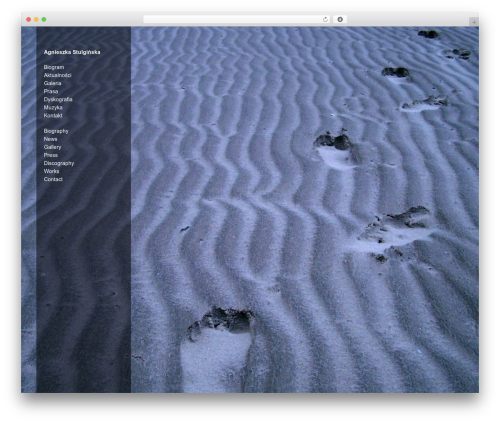Go to the Galeria page
This screenshot has width=500, height=423.
(x=52, y=83)
